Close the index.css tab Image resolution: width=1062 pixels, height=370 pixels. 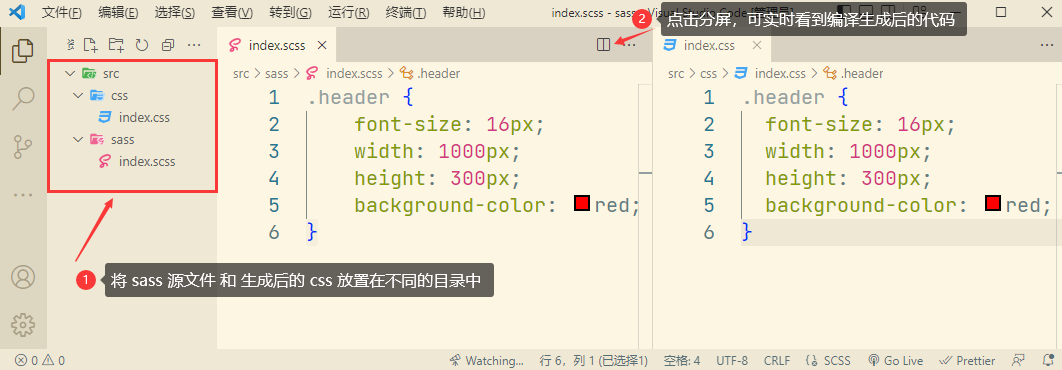click(x=757, y=45)
